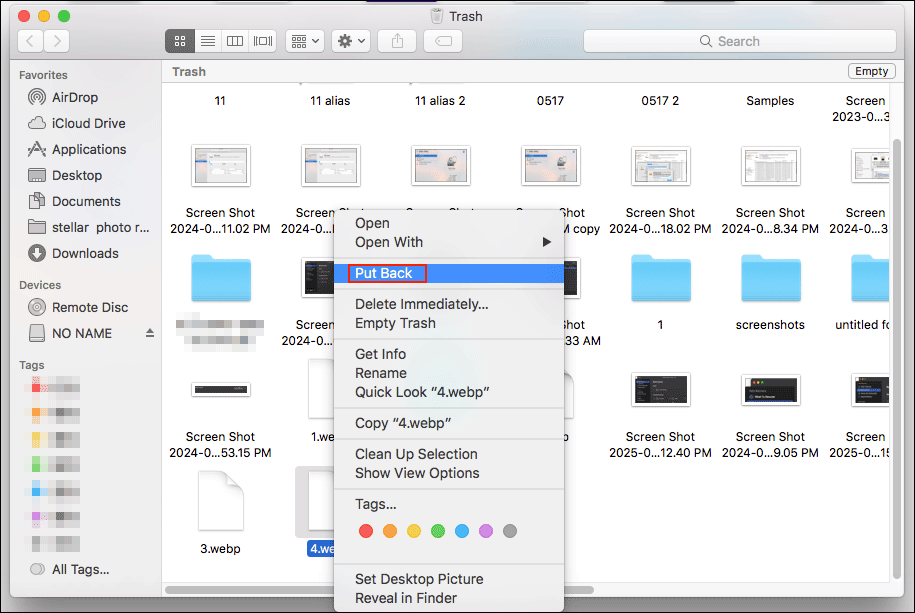Choose Clean Up Selection

click(449, 454)
